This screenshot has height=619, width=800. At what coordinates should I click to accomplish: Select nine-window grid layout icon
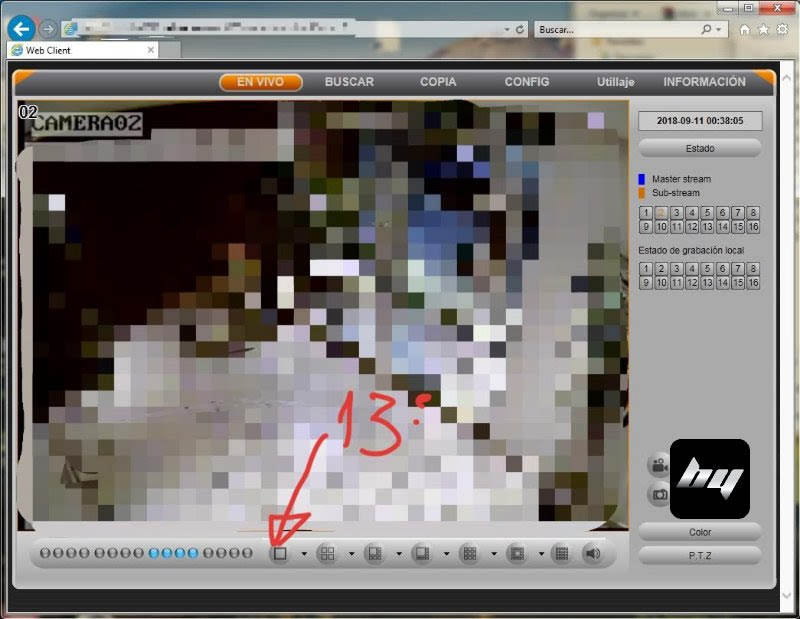(x=469, y=553)
